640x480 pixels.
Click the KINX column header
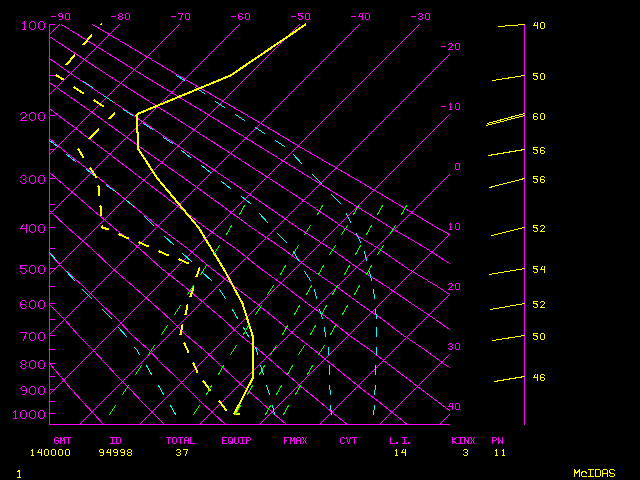[463, 440]
